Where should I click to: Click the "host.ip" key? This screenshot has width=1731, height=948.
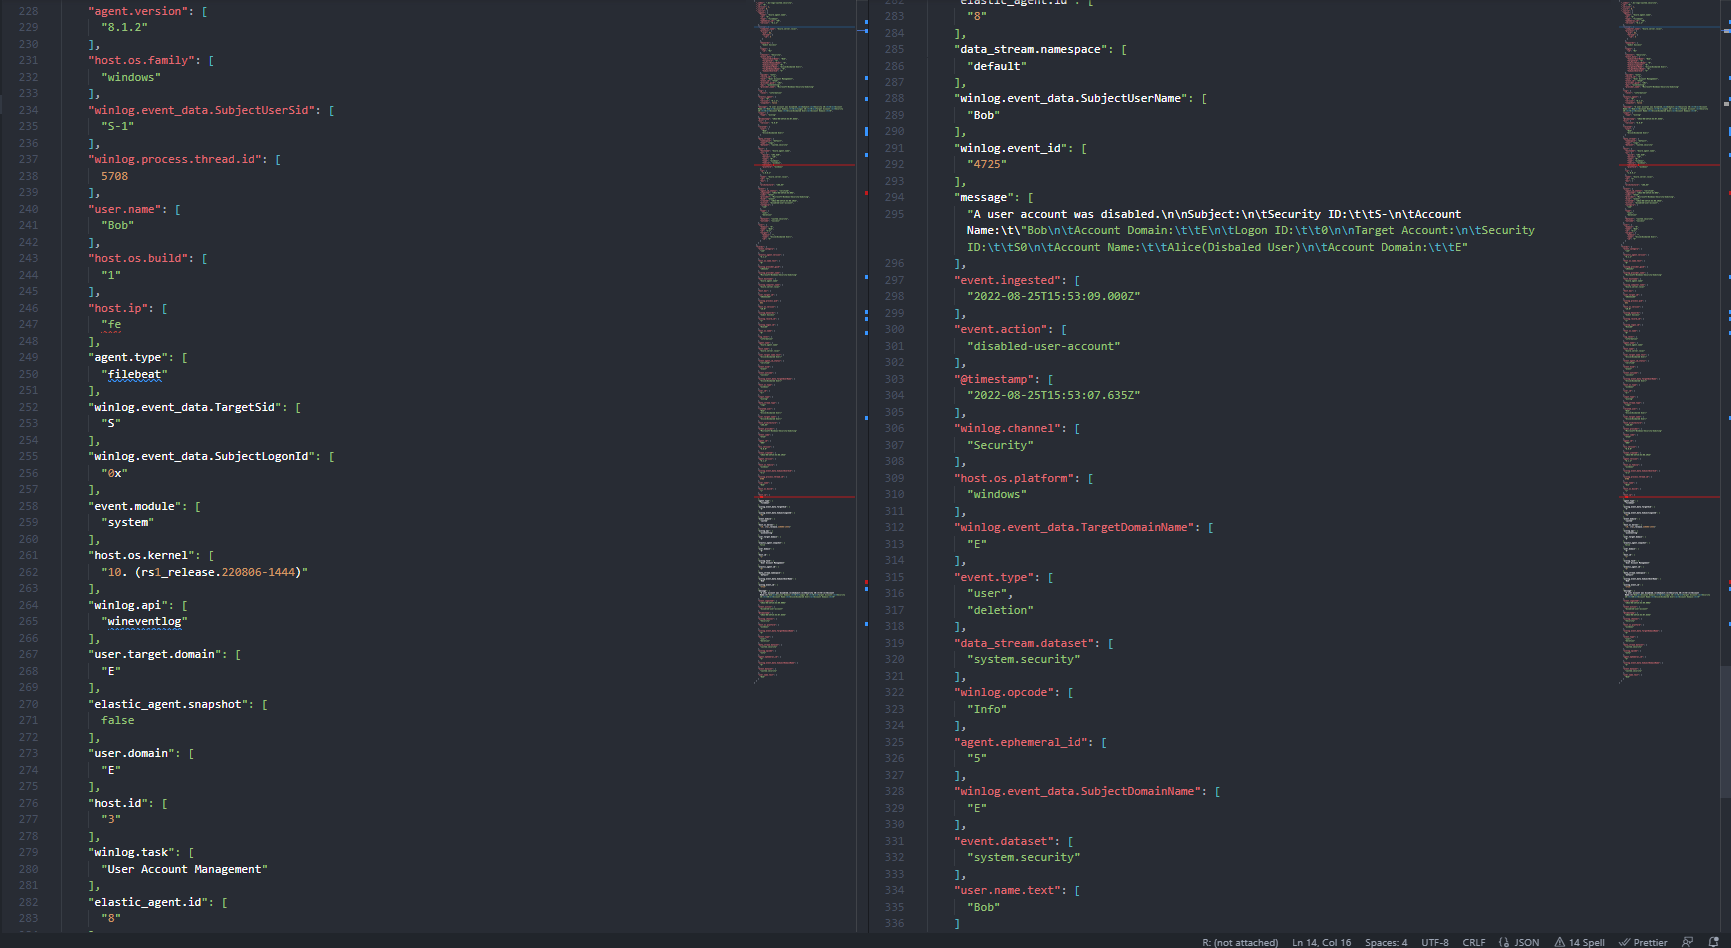click(118, 308)
